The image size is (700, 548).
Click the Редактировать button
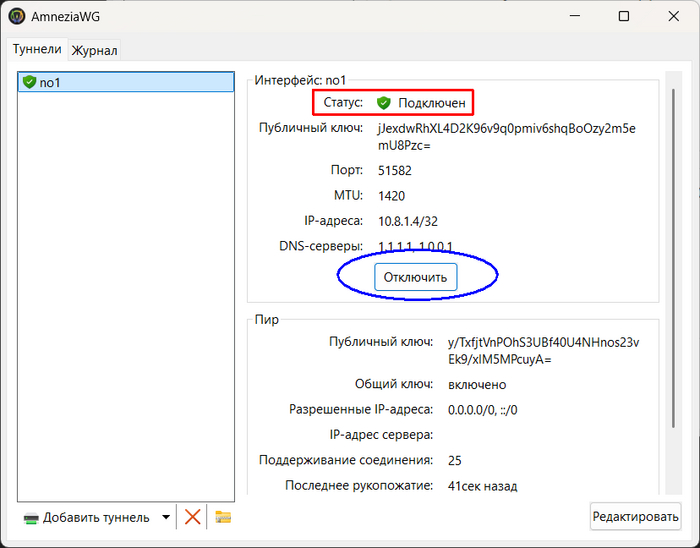(636, 516)
